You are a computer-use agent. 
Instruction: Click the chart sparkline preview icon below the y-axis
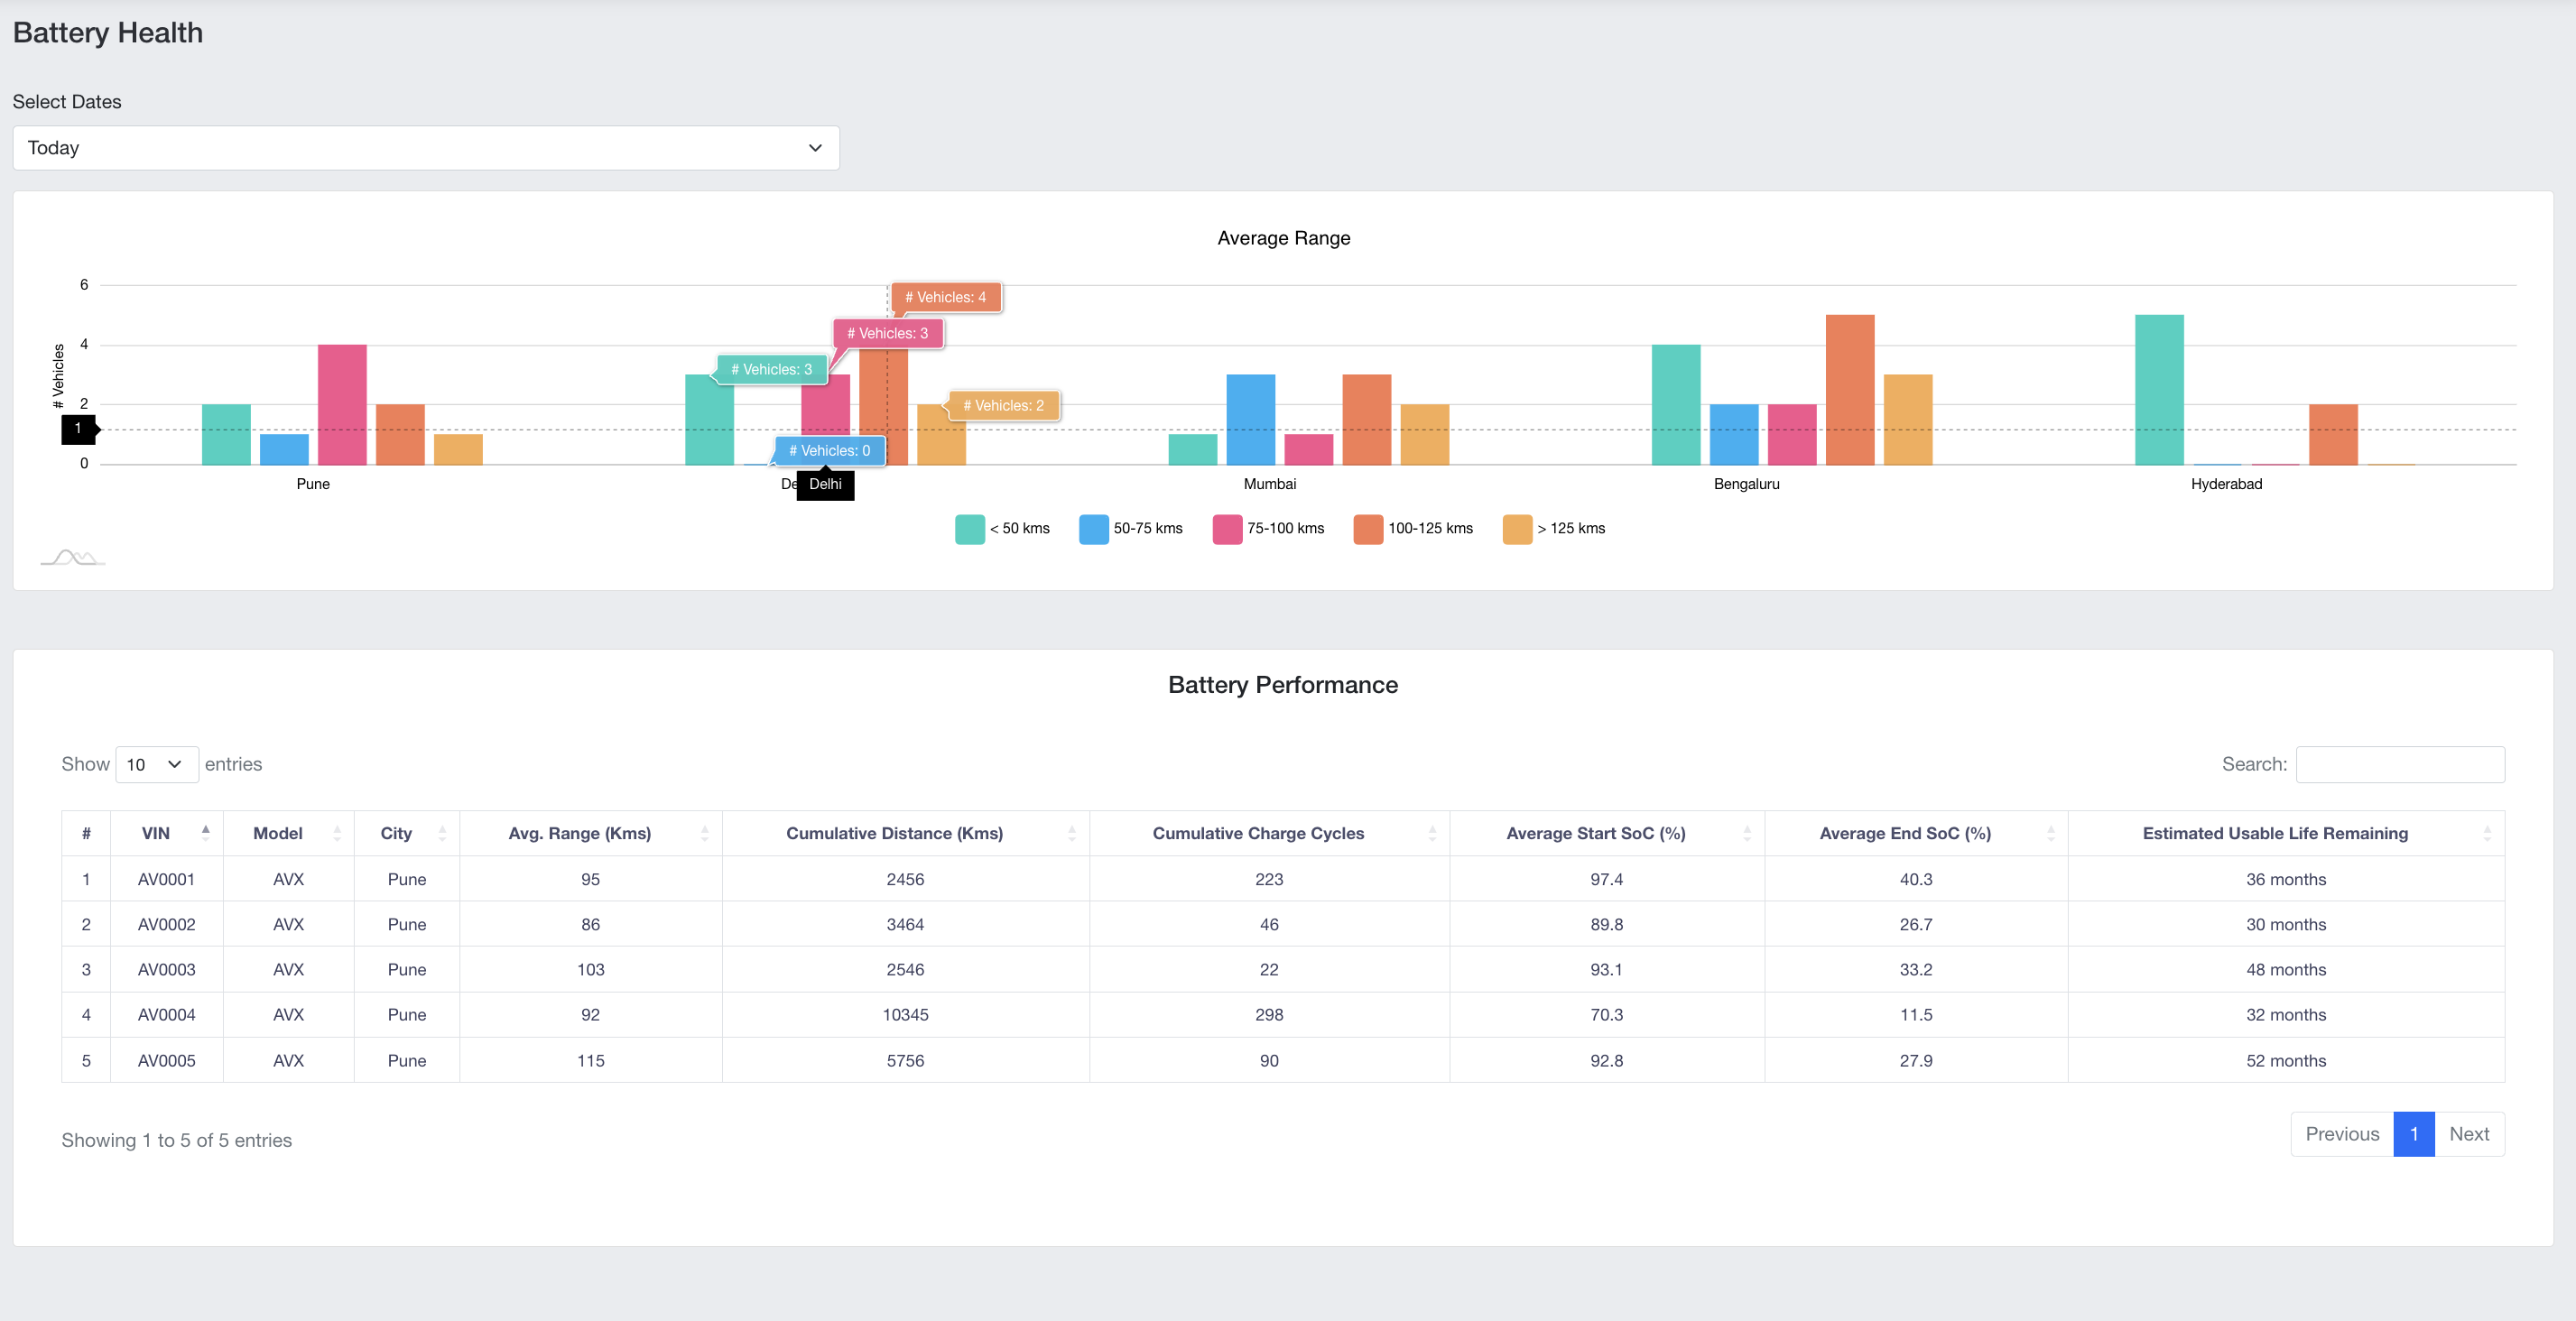coord(73,557)
